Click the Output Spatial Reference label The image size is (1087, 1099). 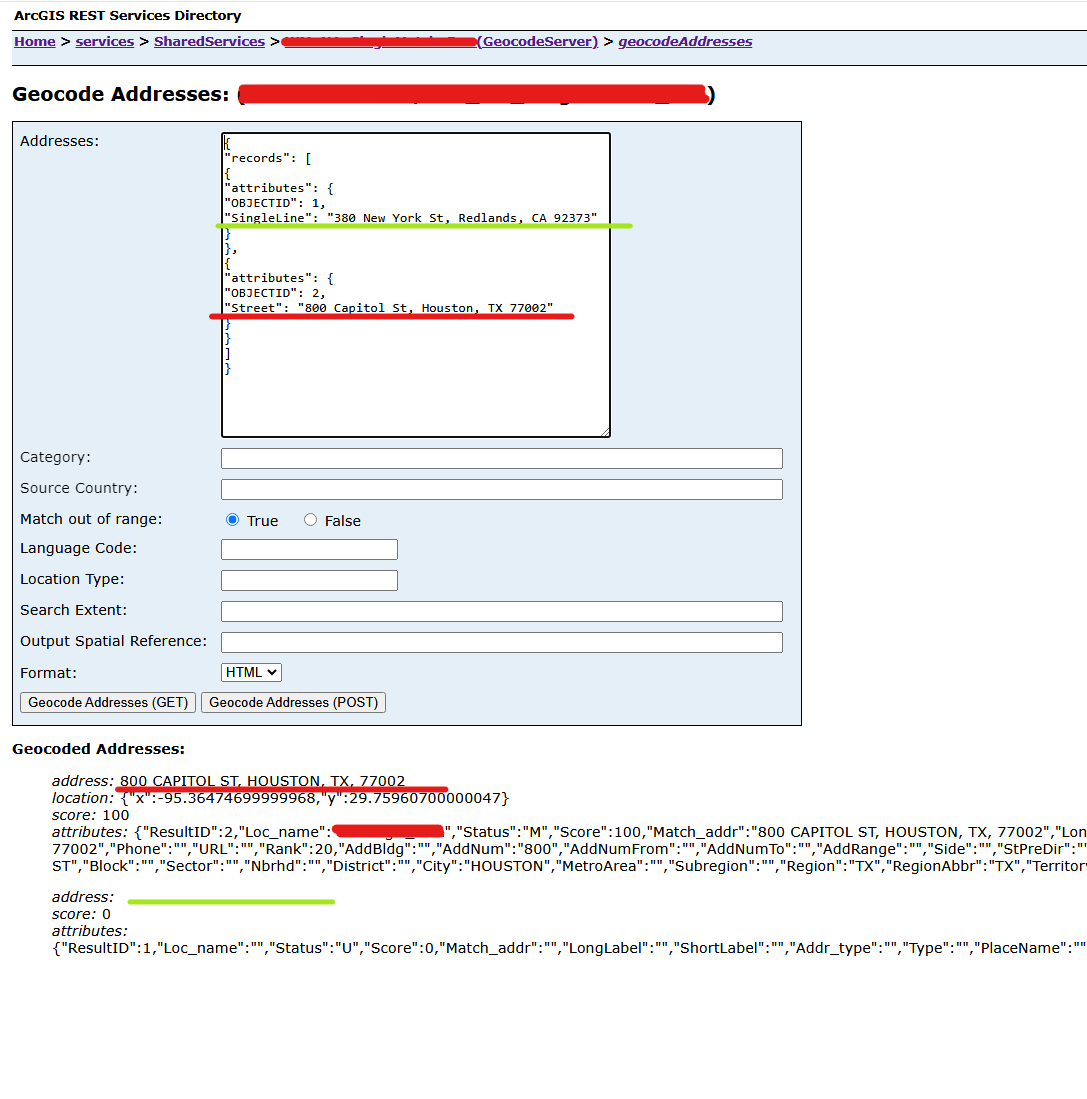114,641
